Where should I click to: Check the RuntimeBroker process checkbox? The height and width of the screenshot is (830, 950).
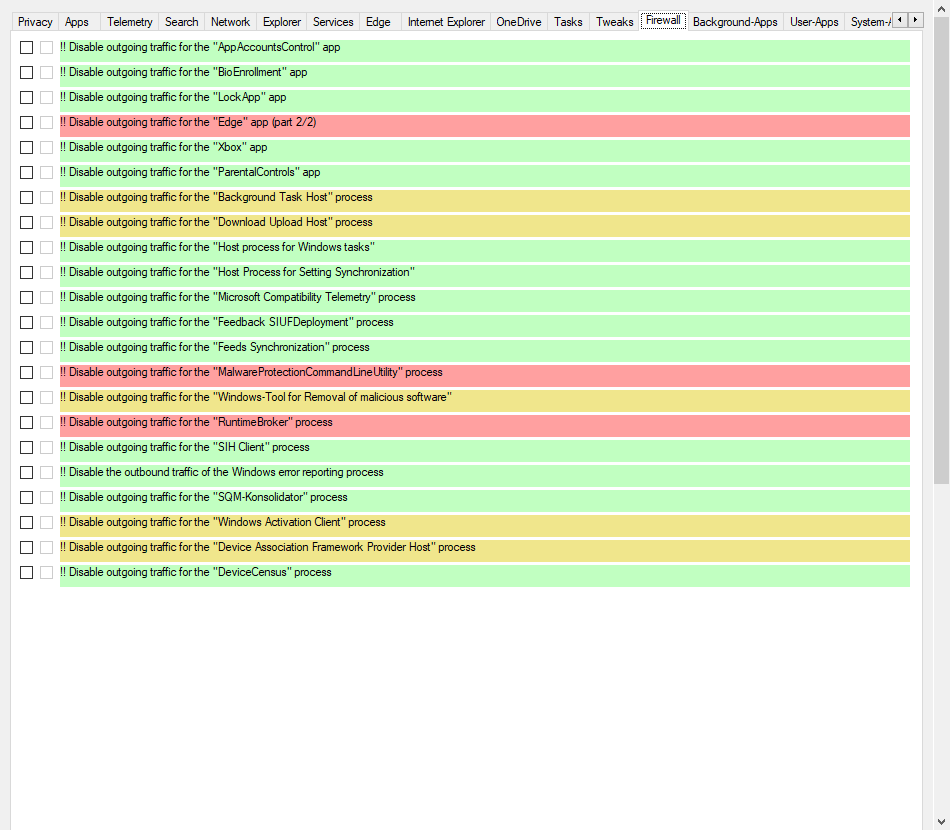click(27, 422)
